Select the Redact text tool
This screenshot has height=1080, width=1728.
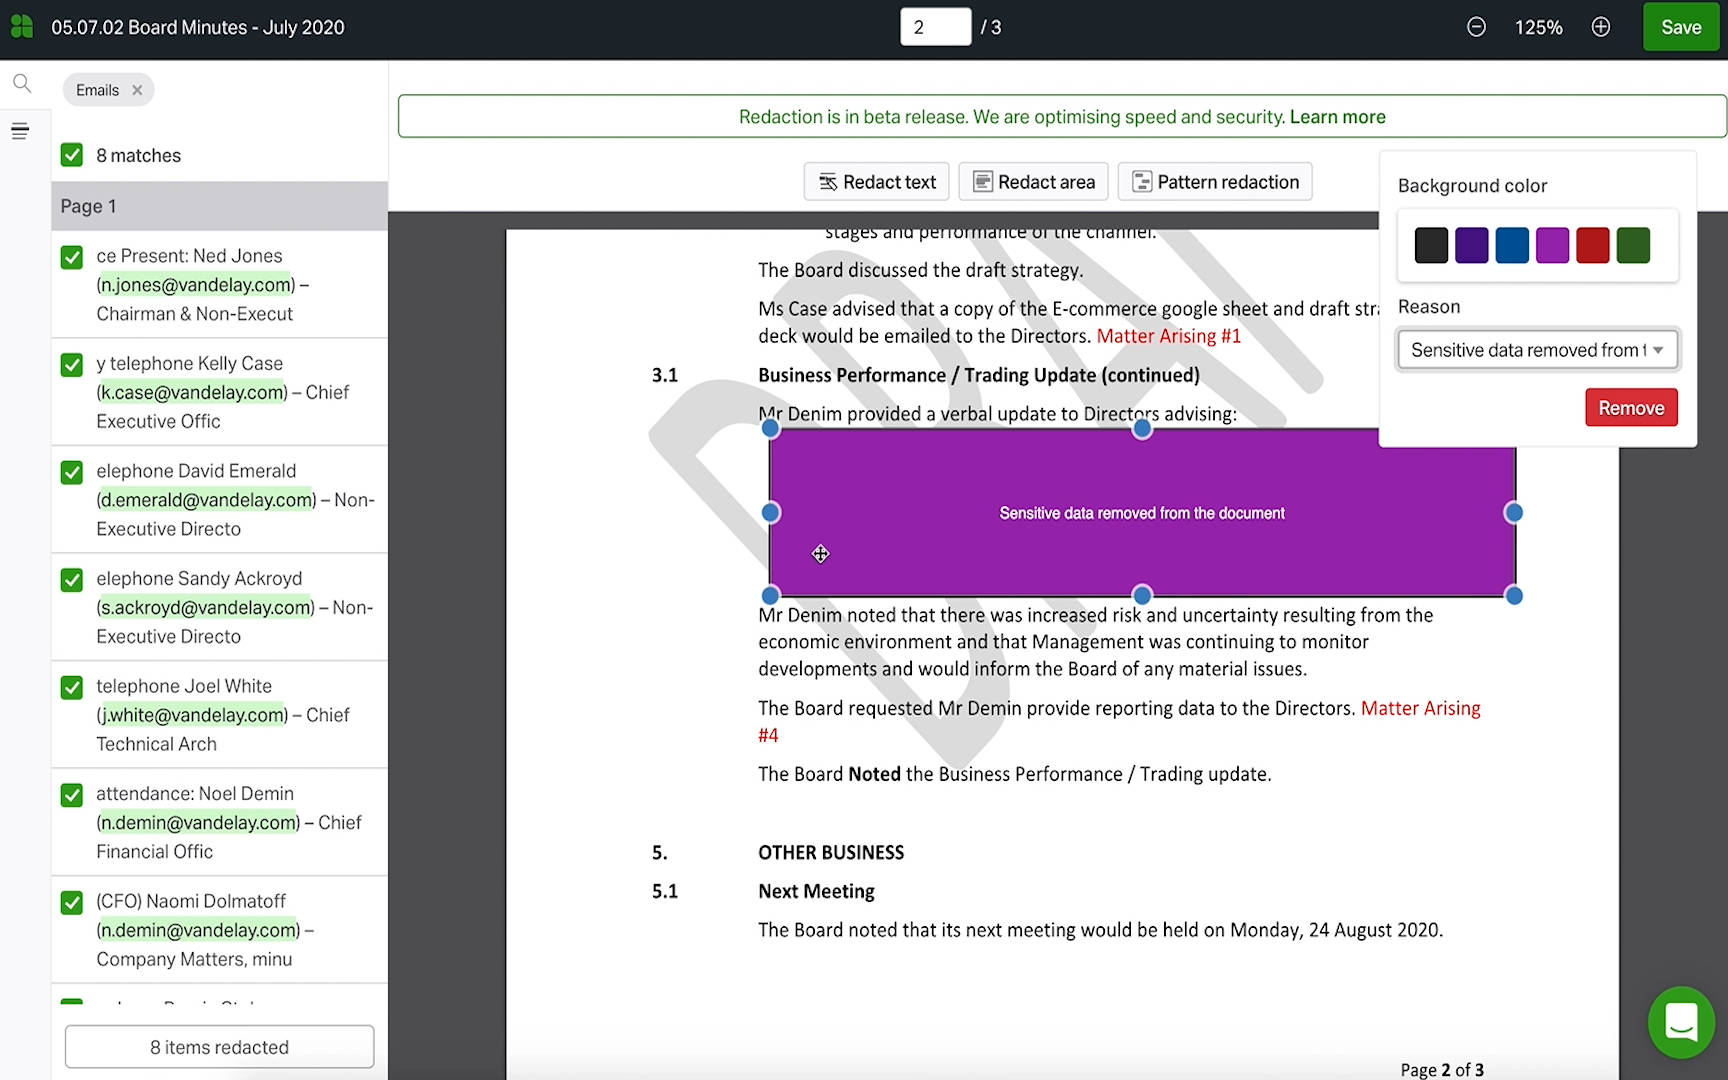[x=877, y=182]
